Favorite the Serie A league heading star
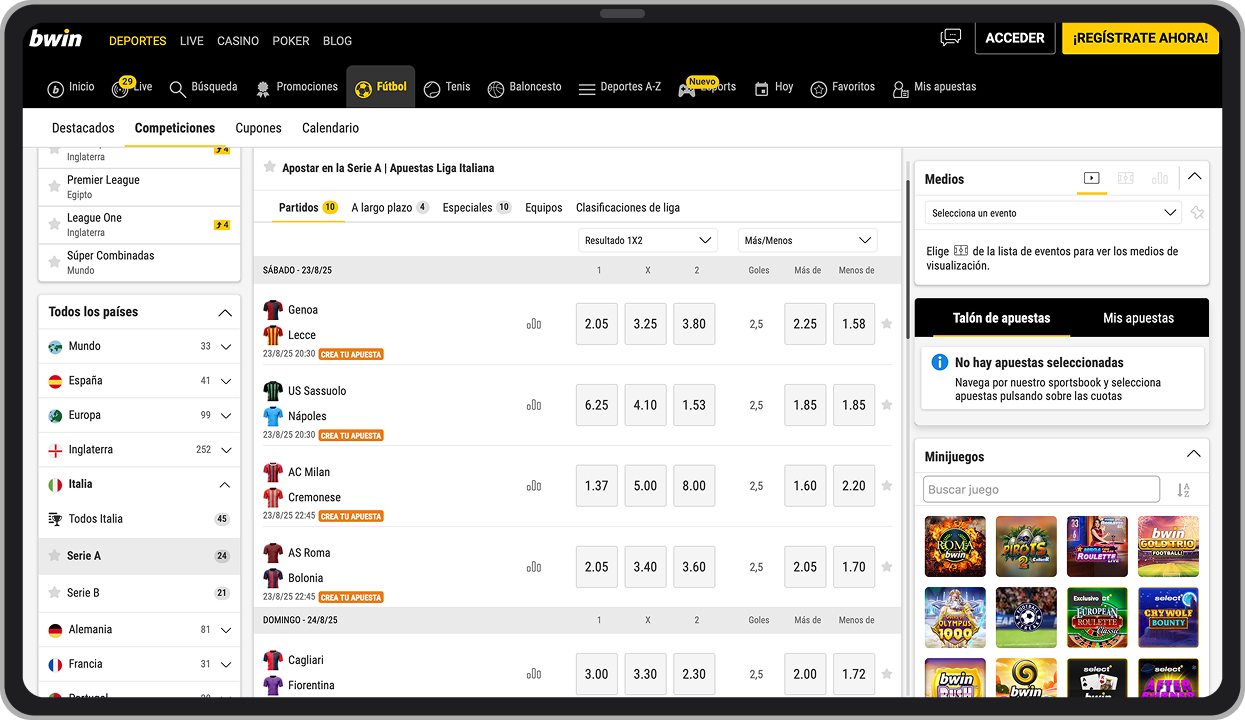The width and height of the screenshot is (1245, 720). pyautogui.click(x=270, y=167)
